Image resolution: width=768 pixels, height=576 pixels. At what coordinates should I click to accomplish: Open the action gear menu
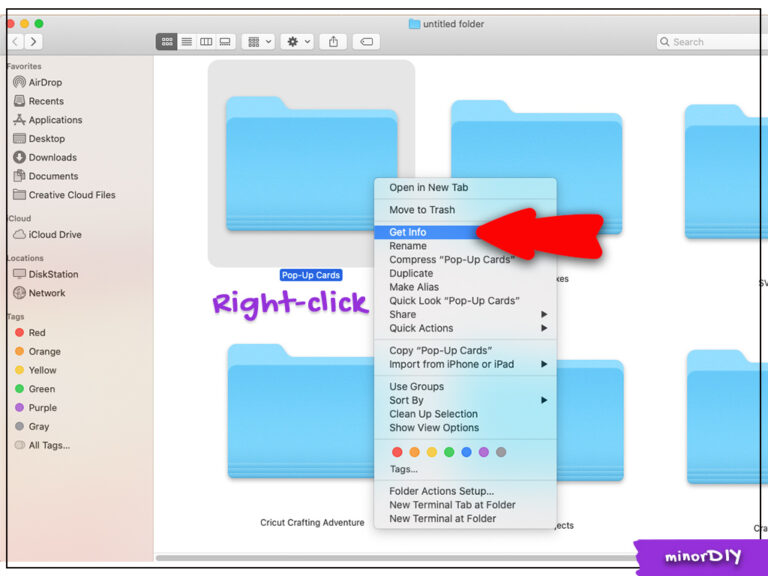tap(297, 42)
